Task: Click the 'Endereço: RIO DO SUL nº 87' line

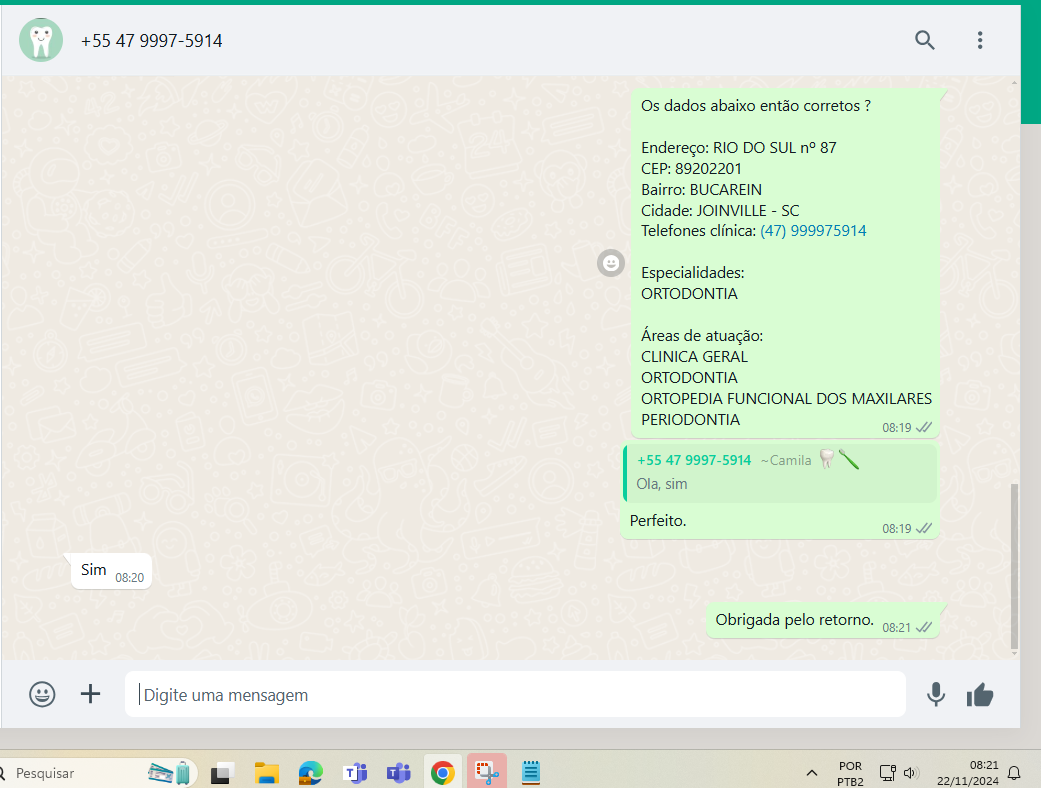Action: coord(738,147)
